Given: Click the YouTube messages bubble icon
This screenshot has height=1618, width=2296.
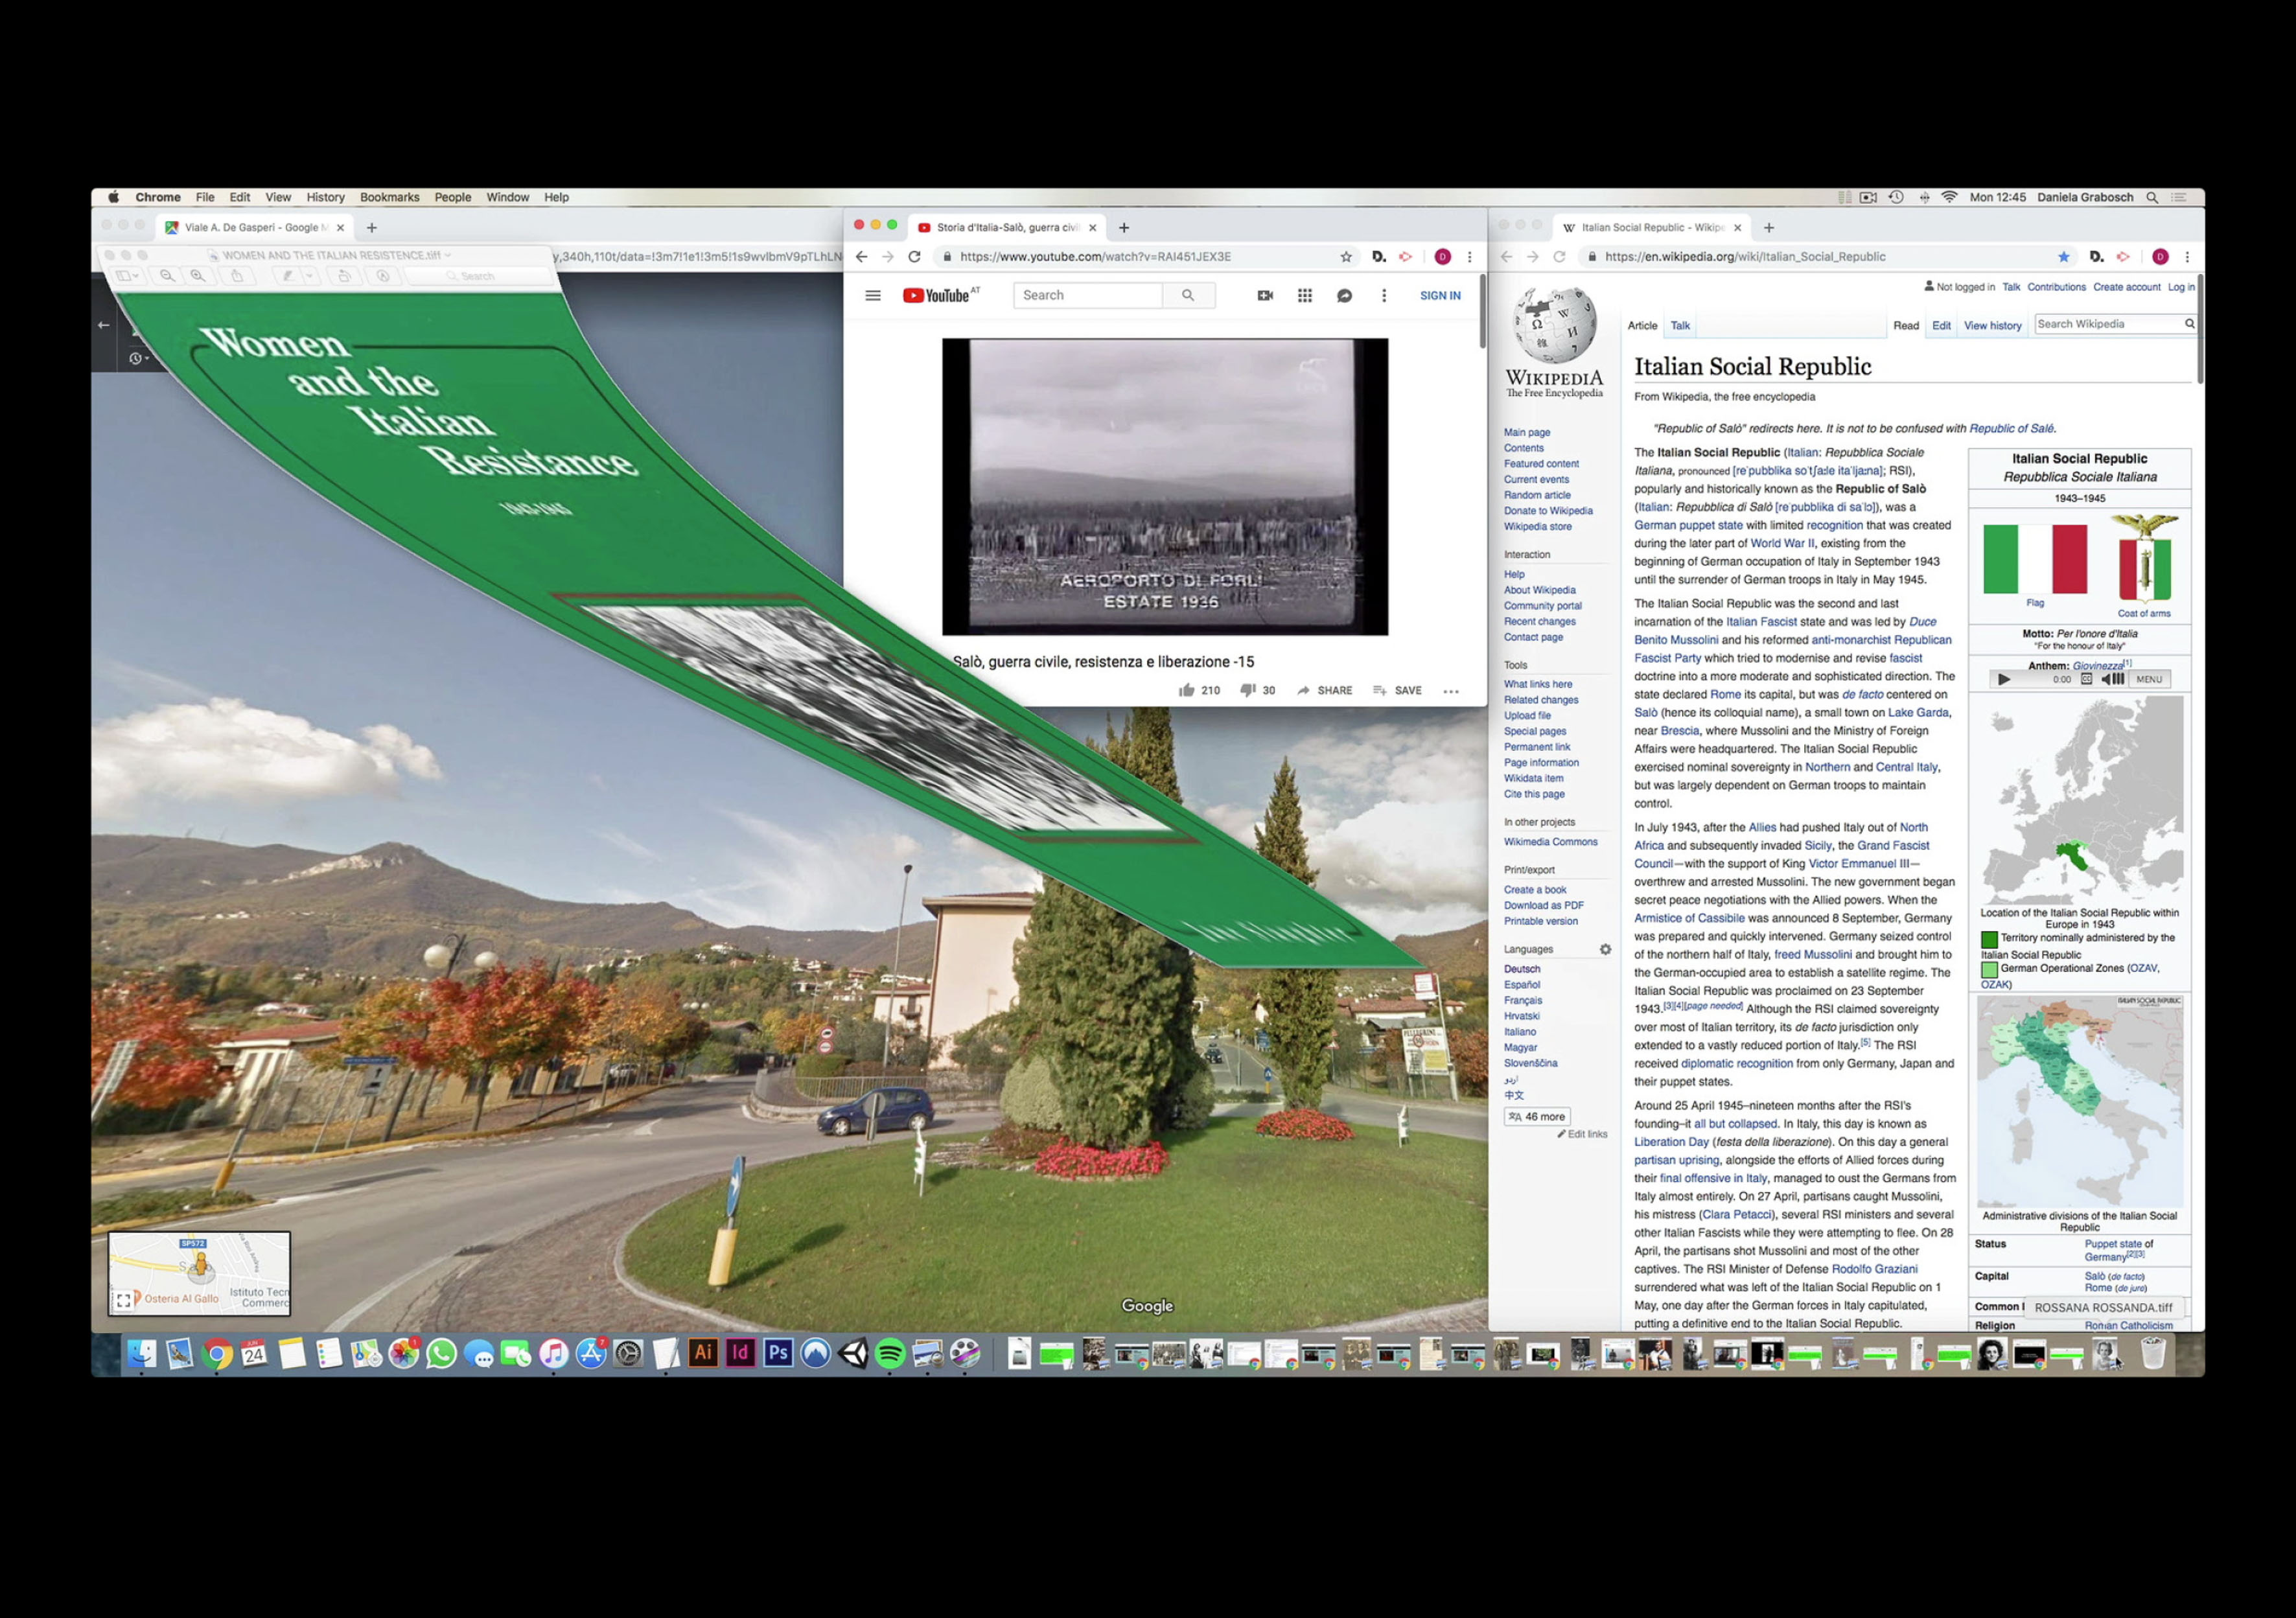Looking at the screenshot, I should [1344, 295].
